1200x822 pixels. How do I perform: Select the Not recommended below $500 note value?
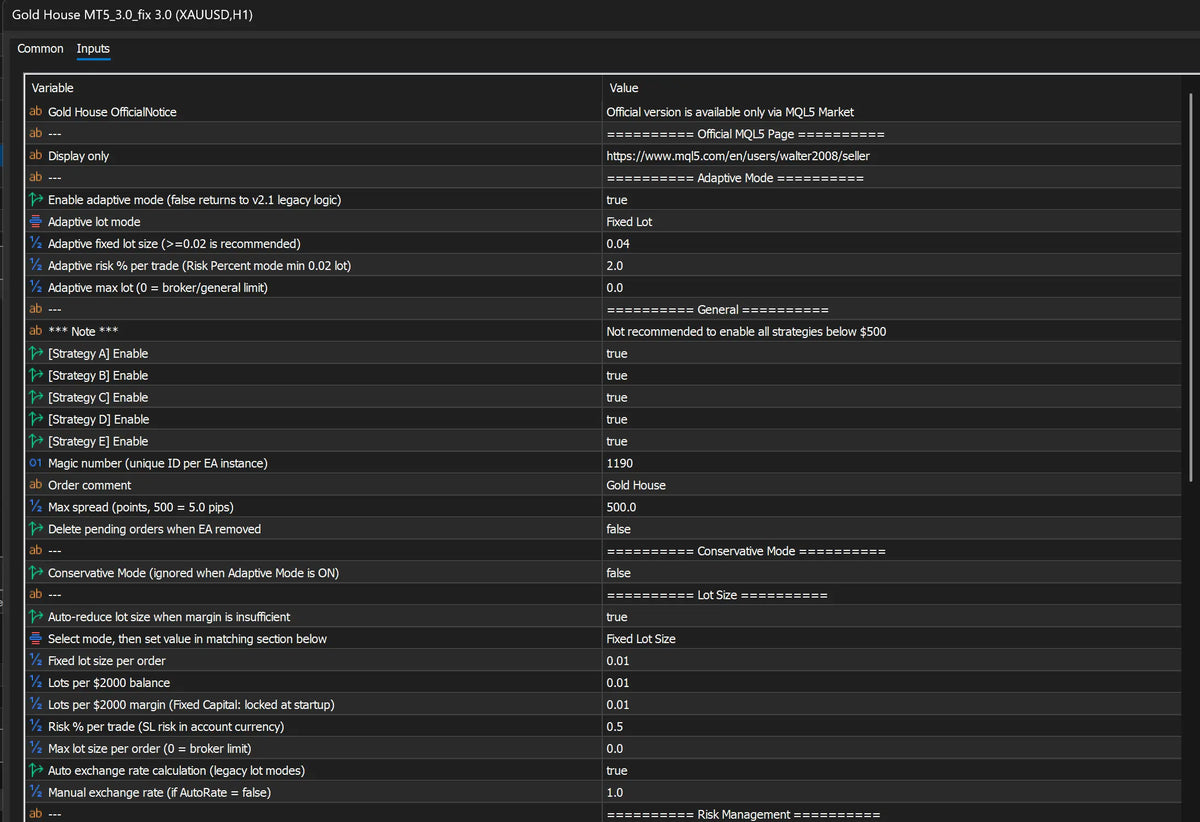pos(746,332)
